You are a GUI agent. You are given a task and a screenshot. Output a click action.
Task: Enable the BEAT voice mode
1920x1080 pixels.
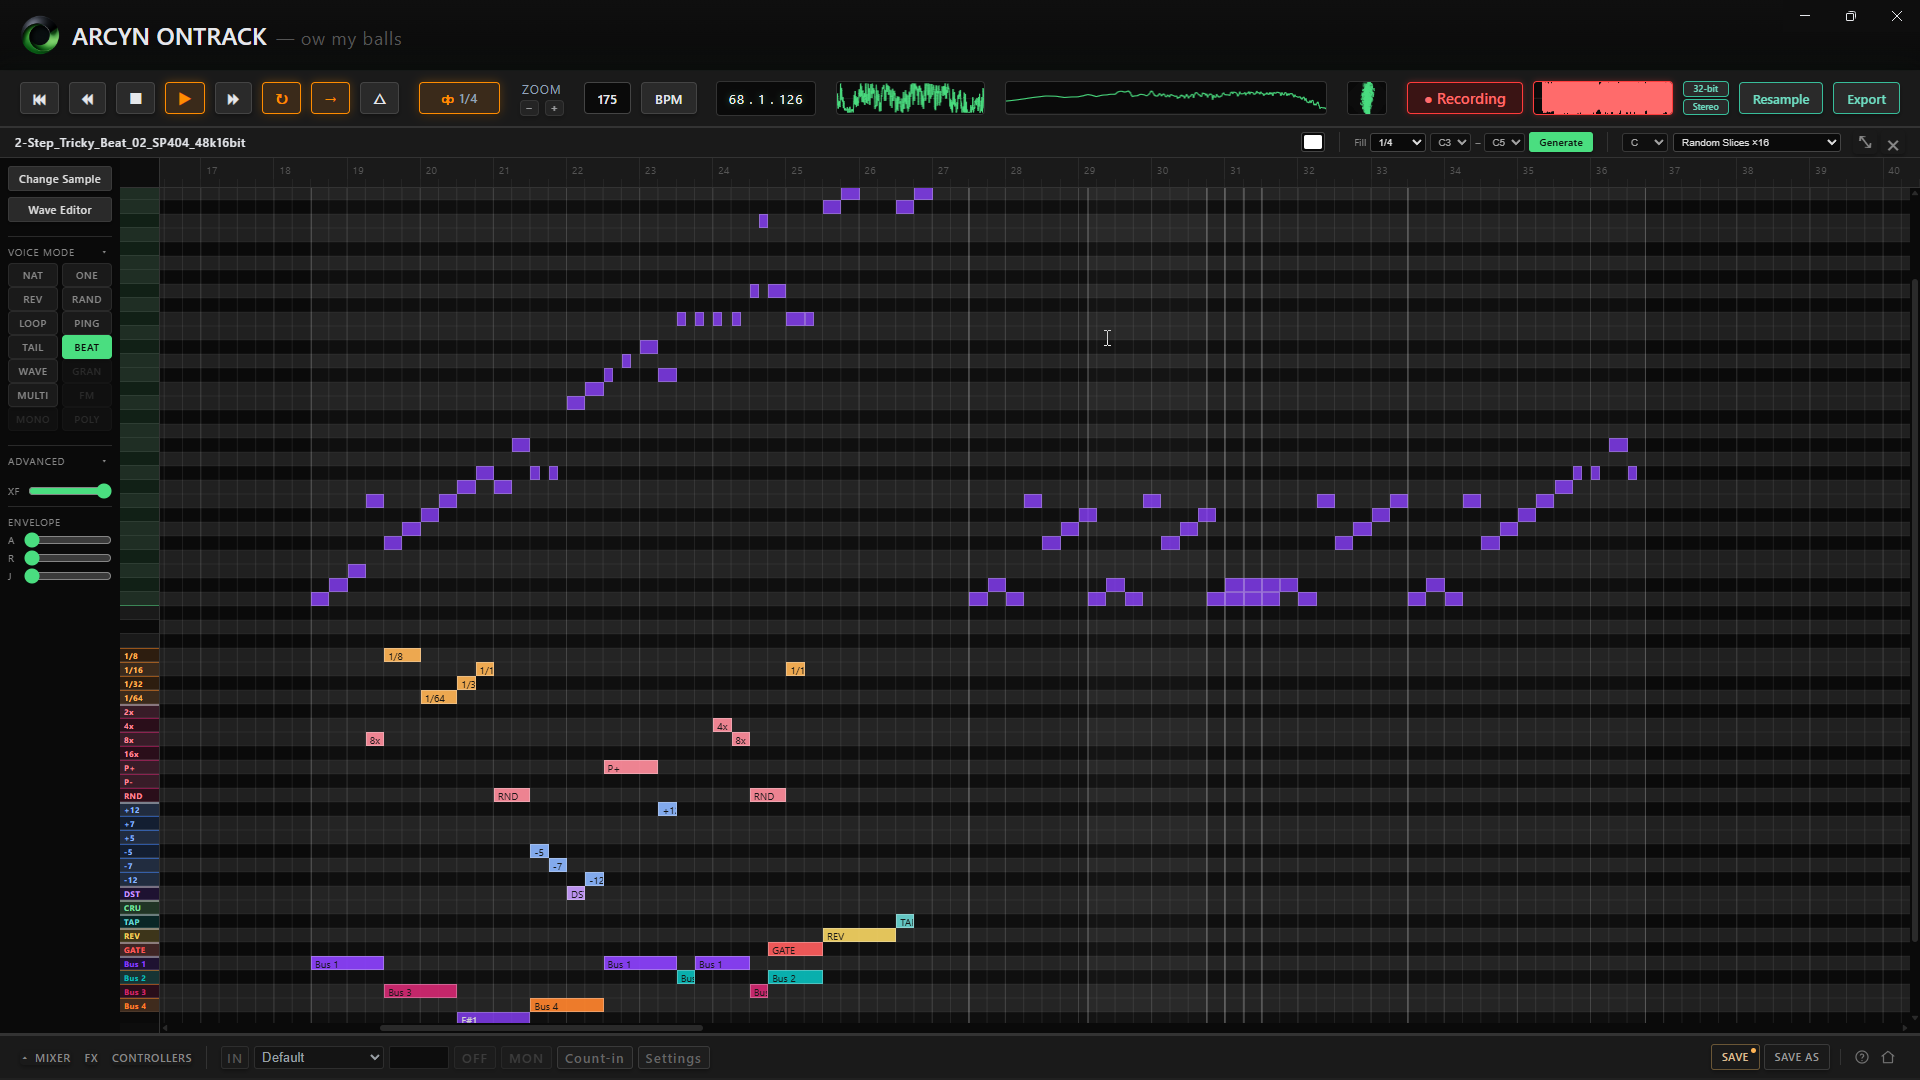point(87,347)
